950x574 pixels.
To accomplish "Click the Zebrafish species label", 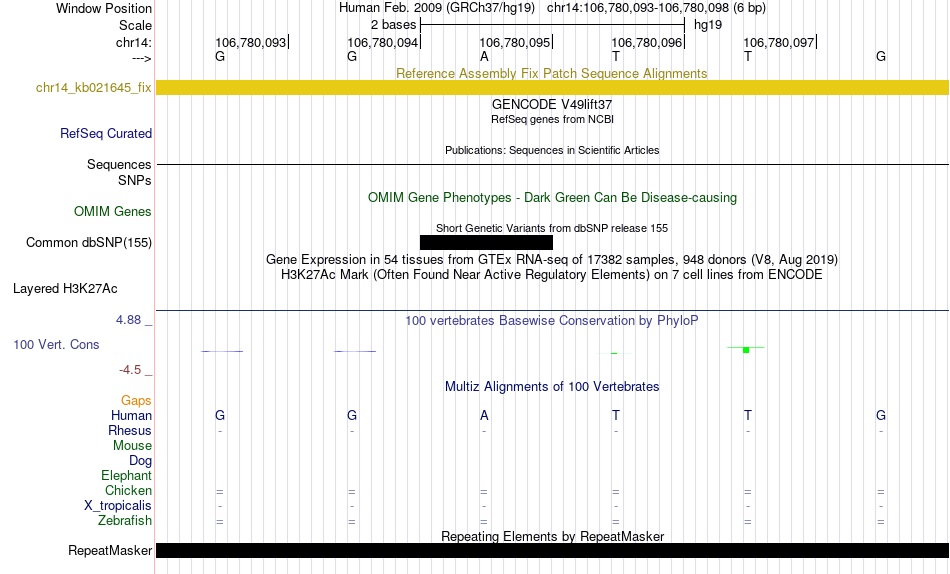I will [125, 520].
